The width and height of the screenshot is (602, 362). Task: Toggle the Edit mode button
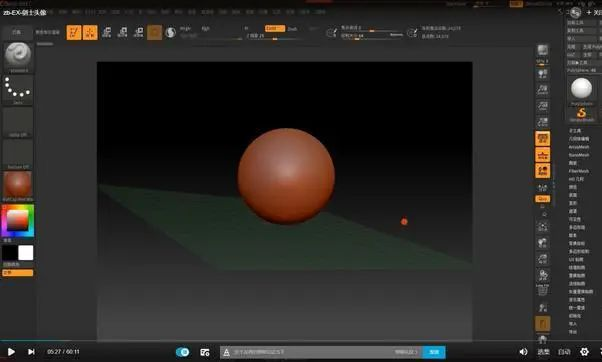74,33
